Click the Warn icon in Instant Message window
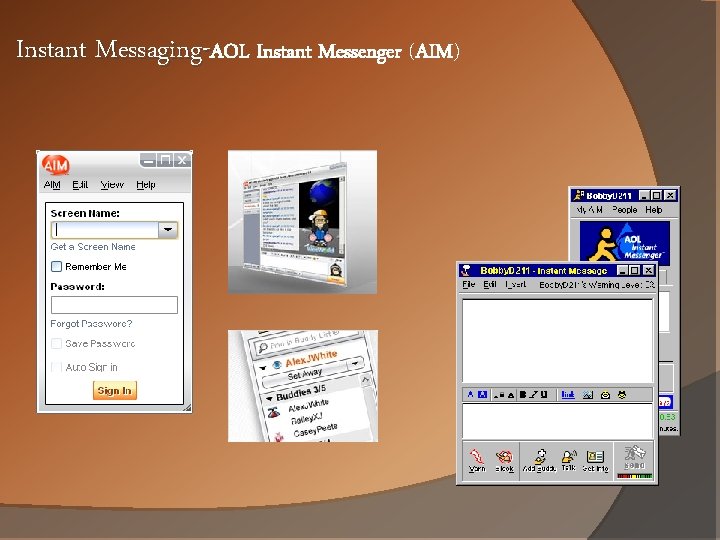The image size is (720, 540). 477,459
